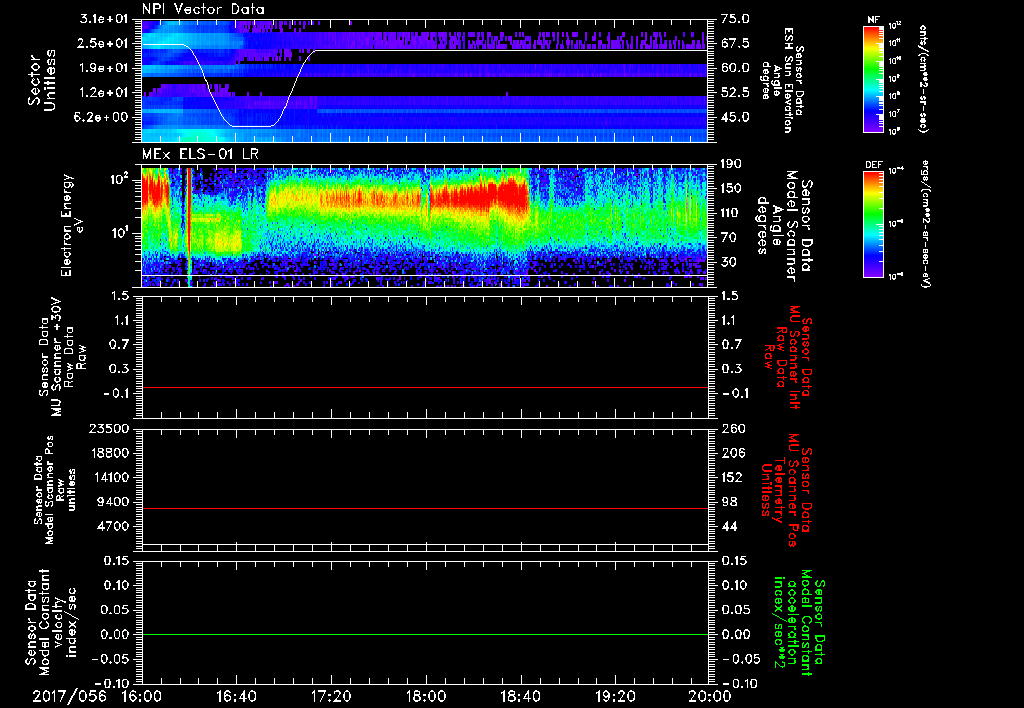
Task: Click the 1.9e+01 sector tick label
Action: [x=104, y=68]
